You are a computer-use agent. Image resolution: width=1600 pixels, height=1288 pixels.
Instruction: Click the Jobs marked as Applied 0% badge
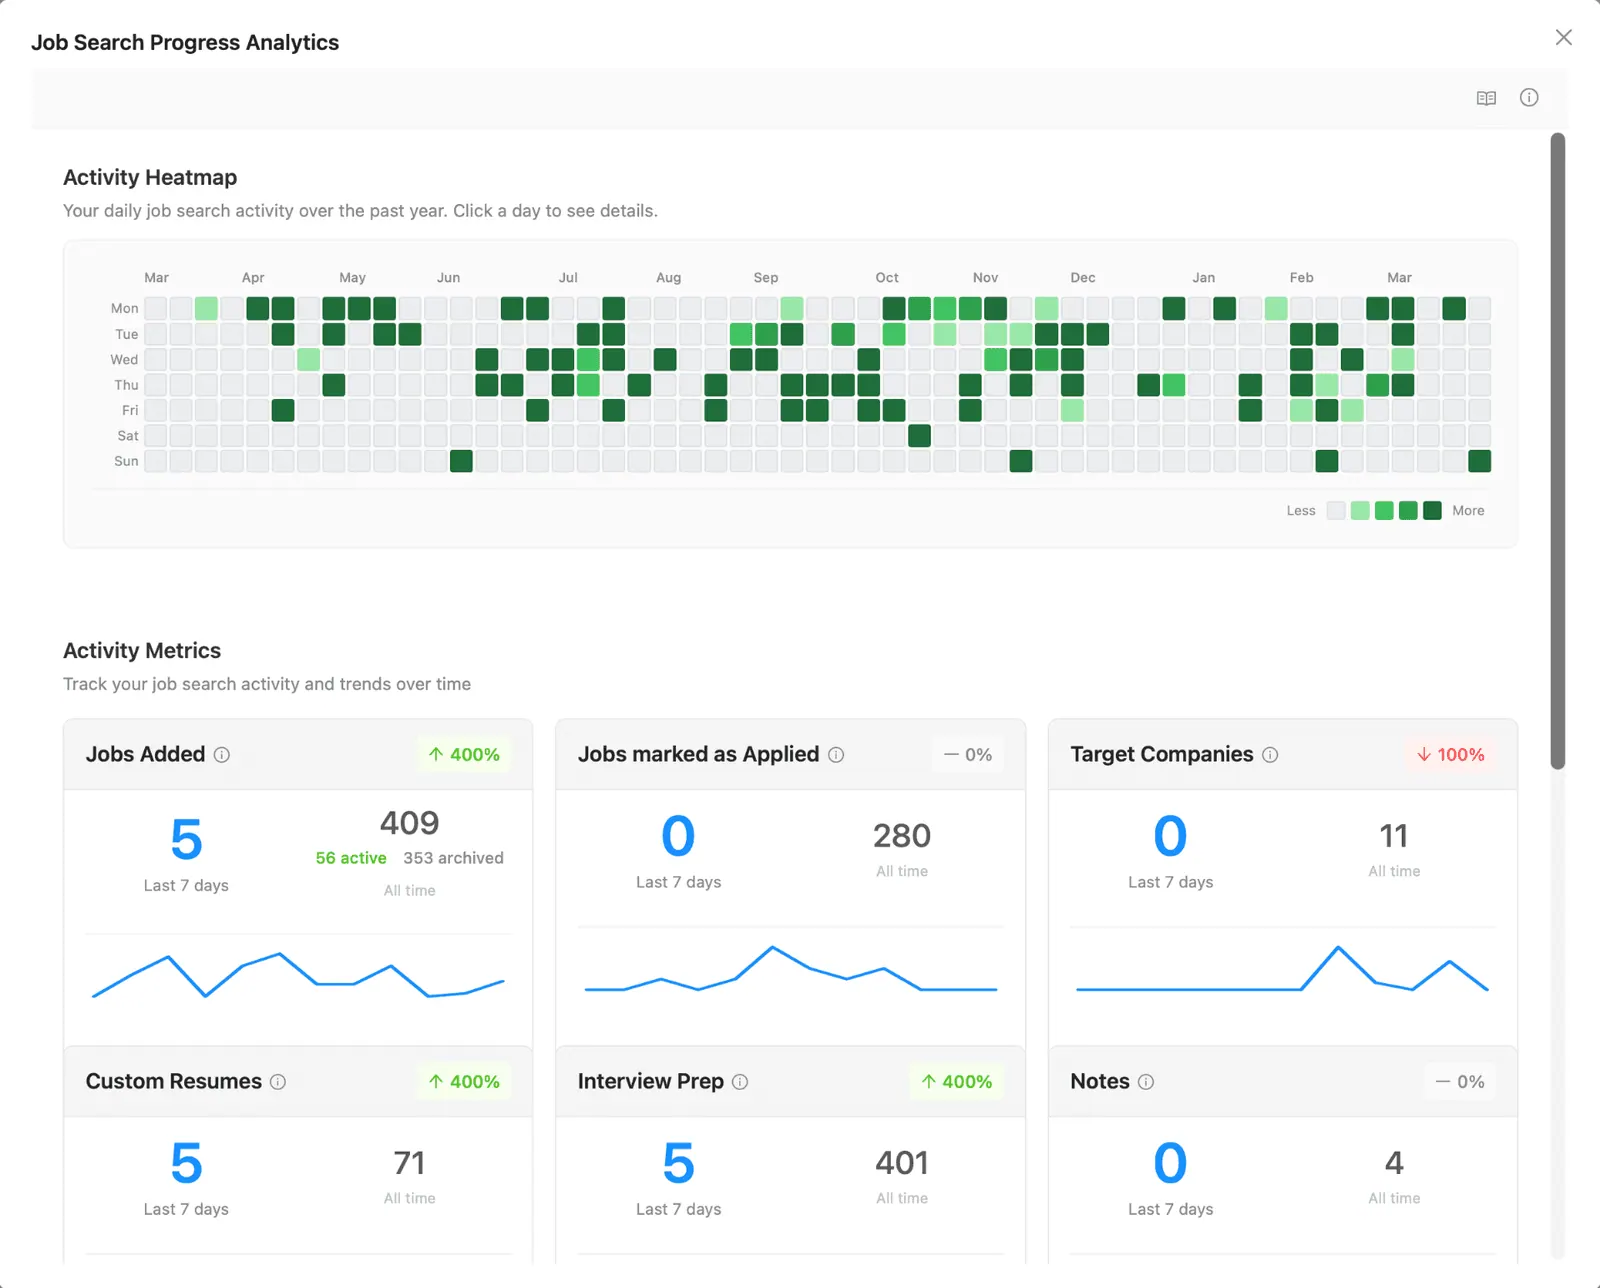[968, 755]
